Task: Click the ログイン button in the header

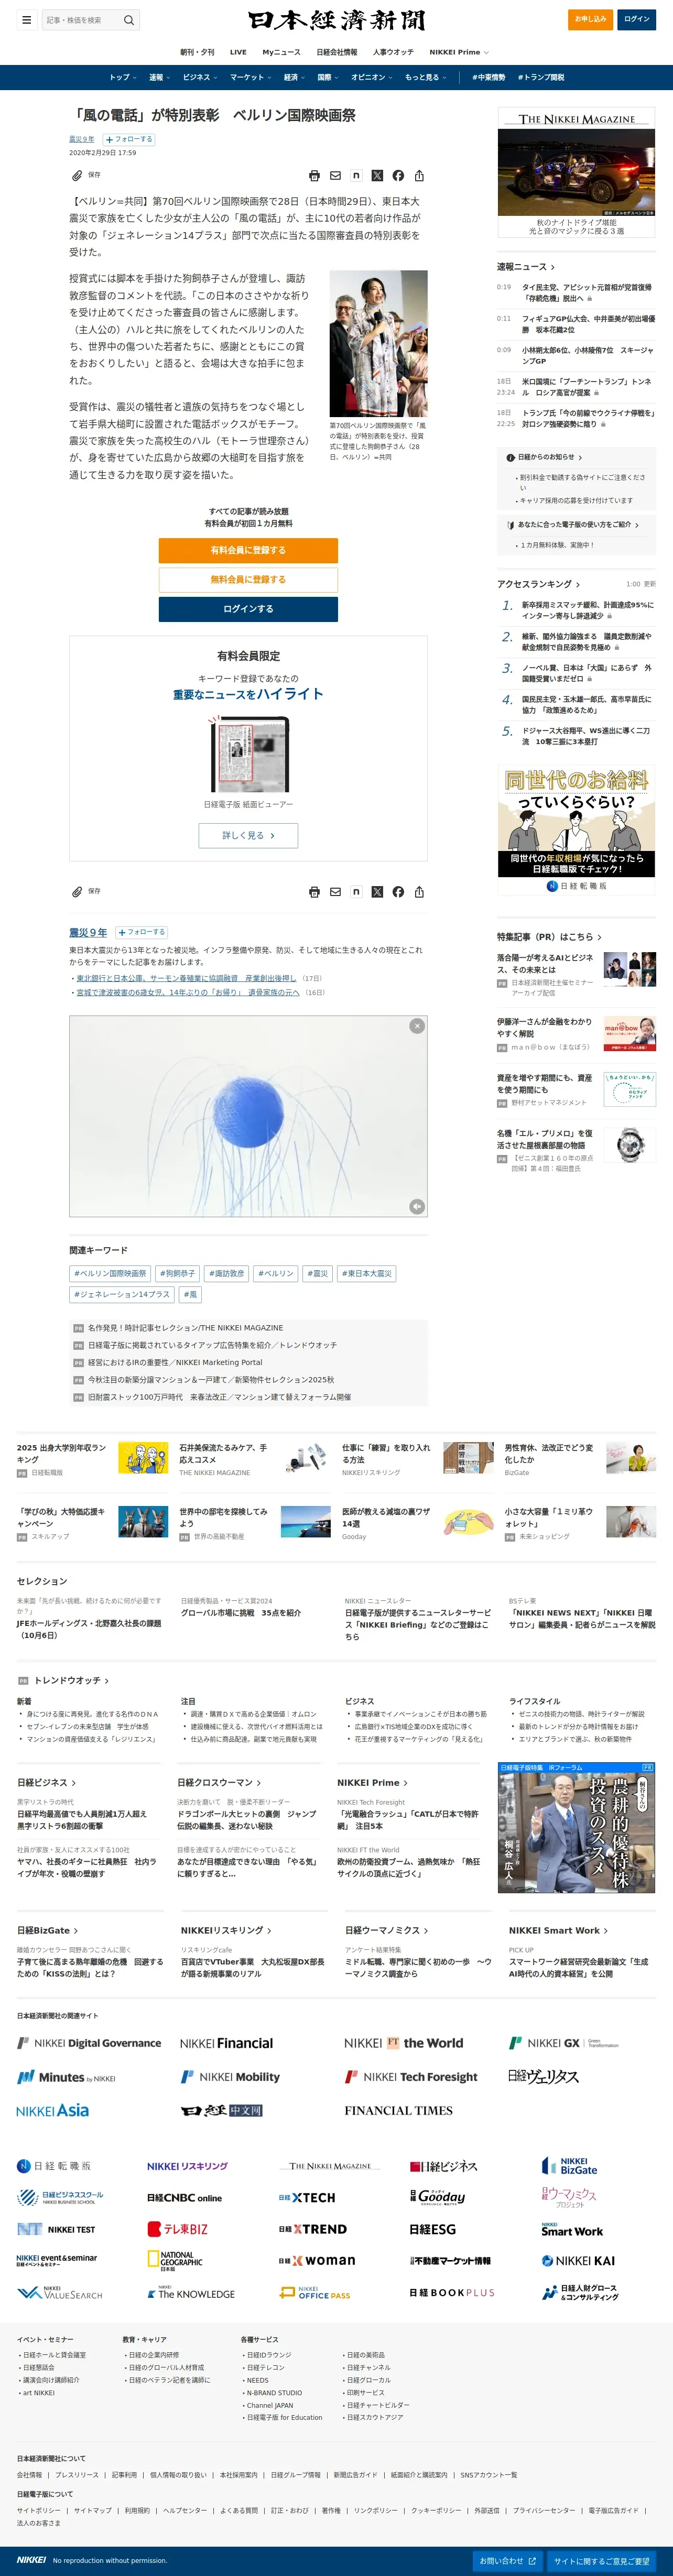Action: 636,19
